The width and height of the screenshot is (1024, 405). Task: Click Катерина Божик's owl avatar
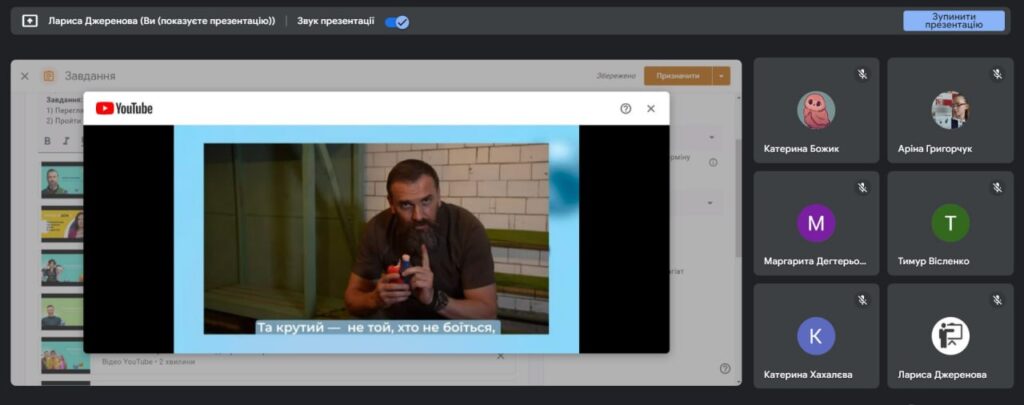816,110
